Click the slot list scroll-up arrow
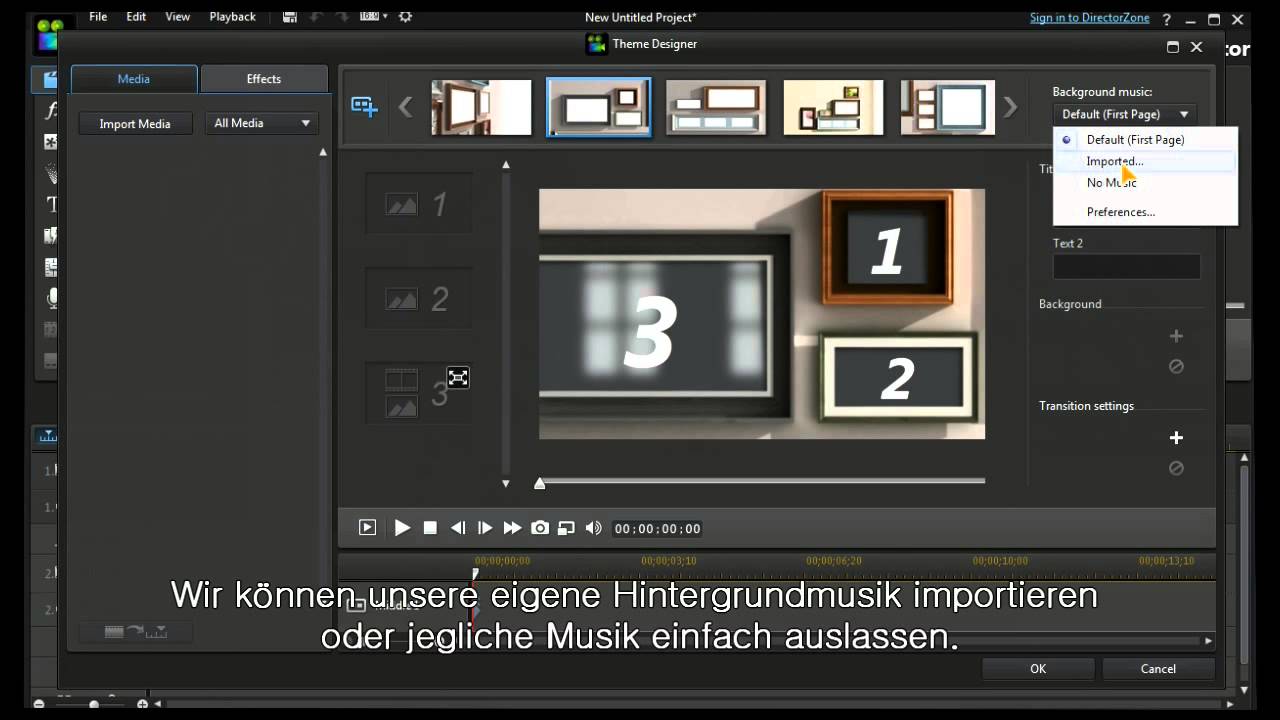The width and height of the screenshot is (1280, 720). pos(506,165)
